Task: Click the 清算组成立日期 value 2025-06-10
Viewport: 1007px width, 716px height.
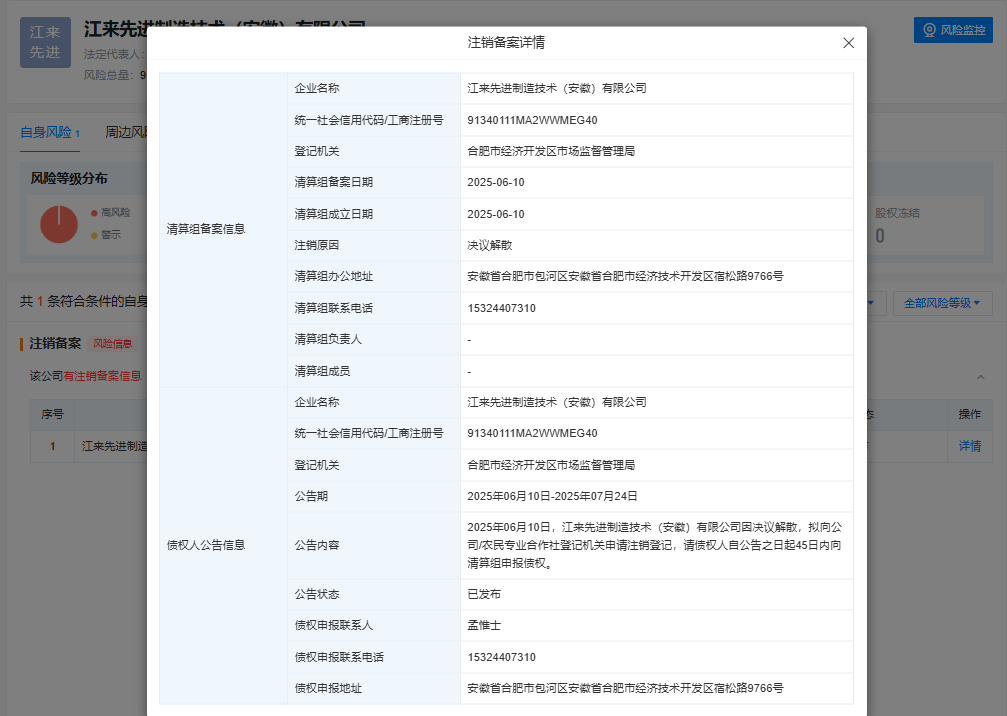Action: click(x=496, y=214)
